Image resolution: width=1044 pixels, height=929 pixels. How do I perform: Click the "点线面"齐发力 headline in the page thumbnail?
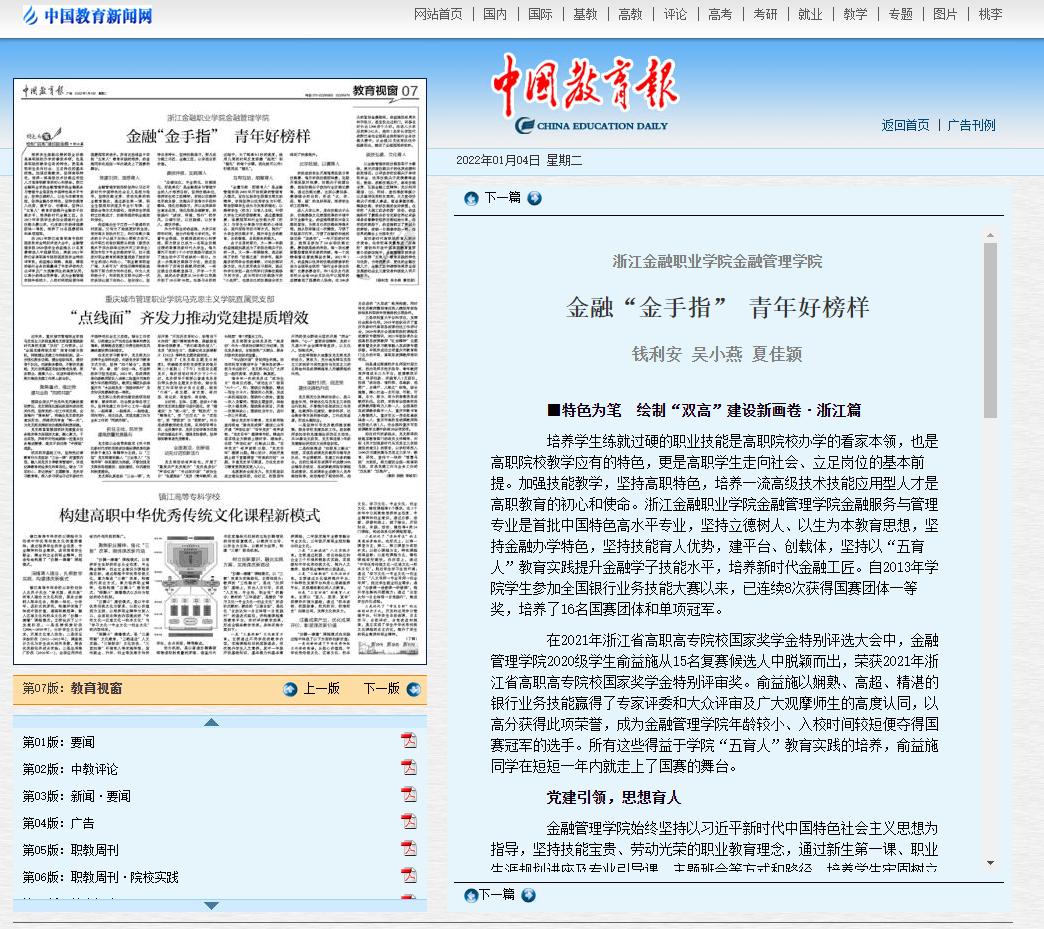[190, 318]
